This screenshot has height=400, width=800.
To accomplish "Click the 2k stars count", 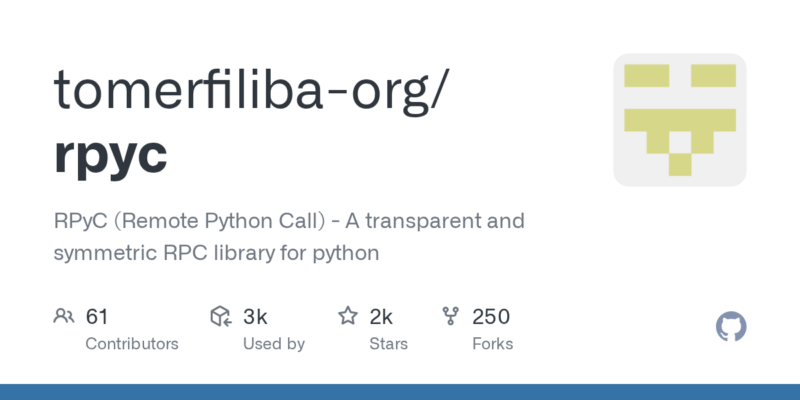I will click(381, 317).
